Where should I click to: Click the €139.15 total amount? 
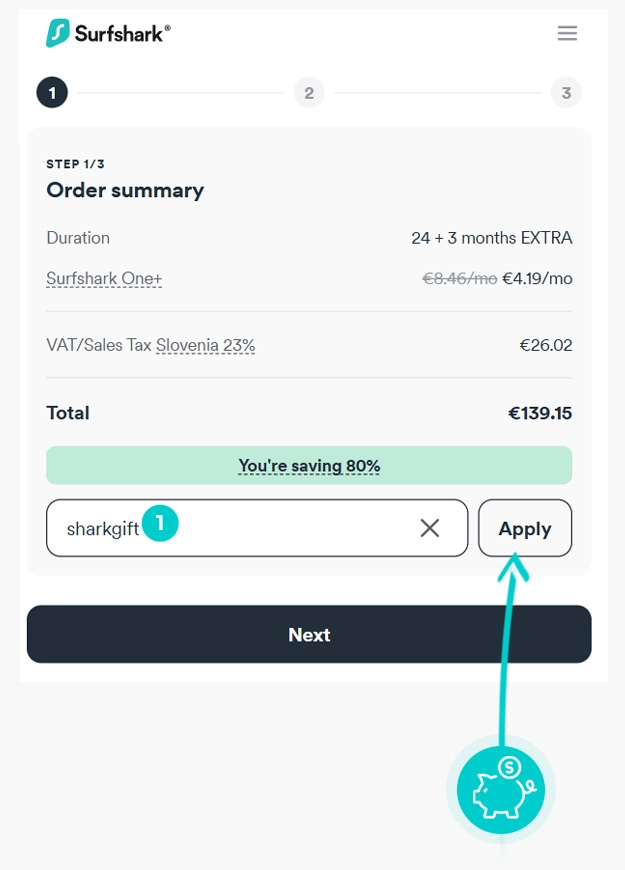[x=540, y=413]
